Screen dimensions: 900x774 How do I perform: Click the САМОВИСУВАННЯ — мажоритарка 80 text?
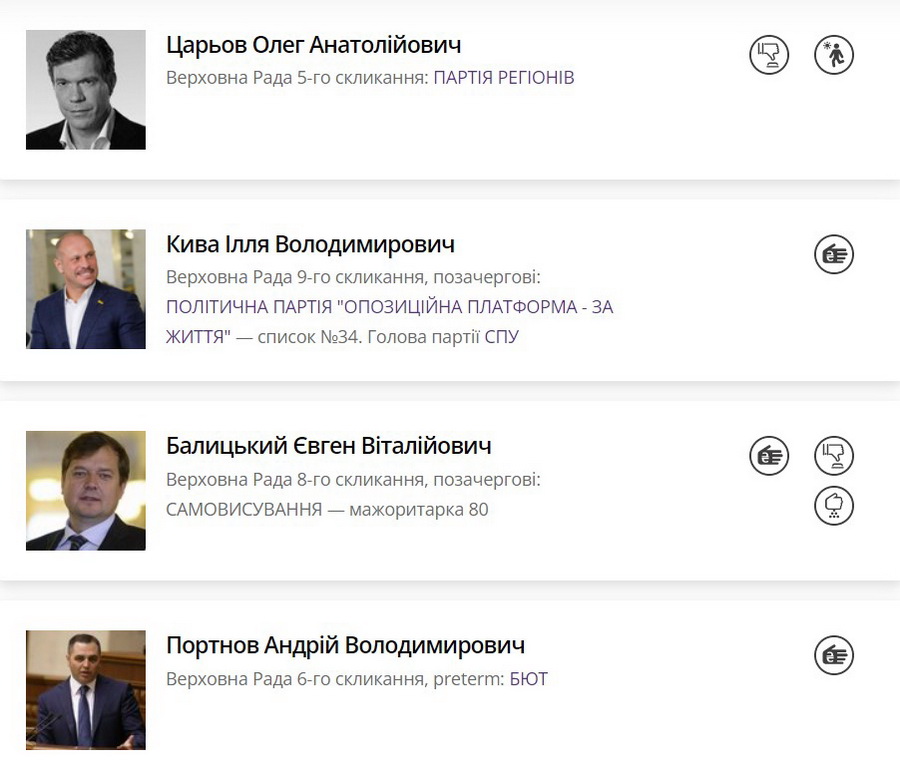coord(327,510)
